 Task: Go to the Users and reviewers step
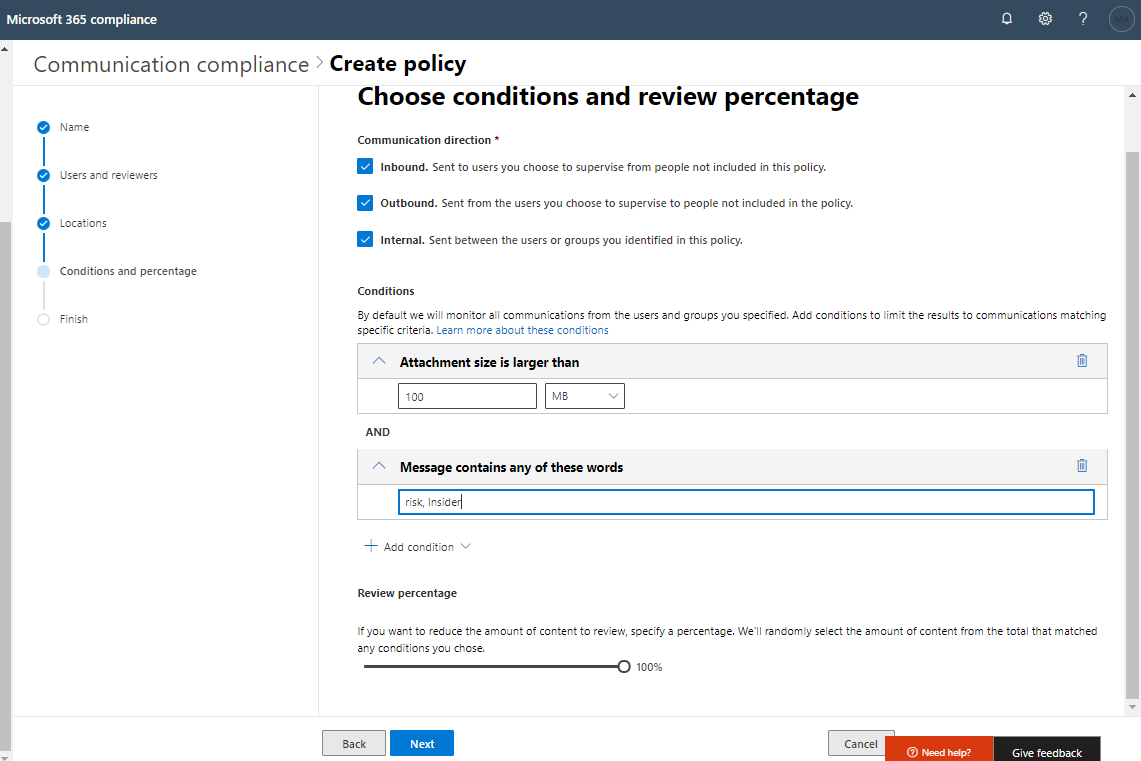point(108,176)
